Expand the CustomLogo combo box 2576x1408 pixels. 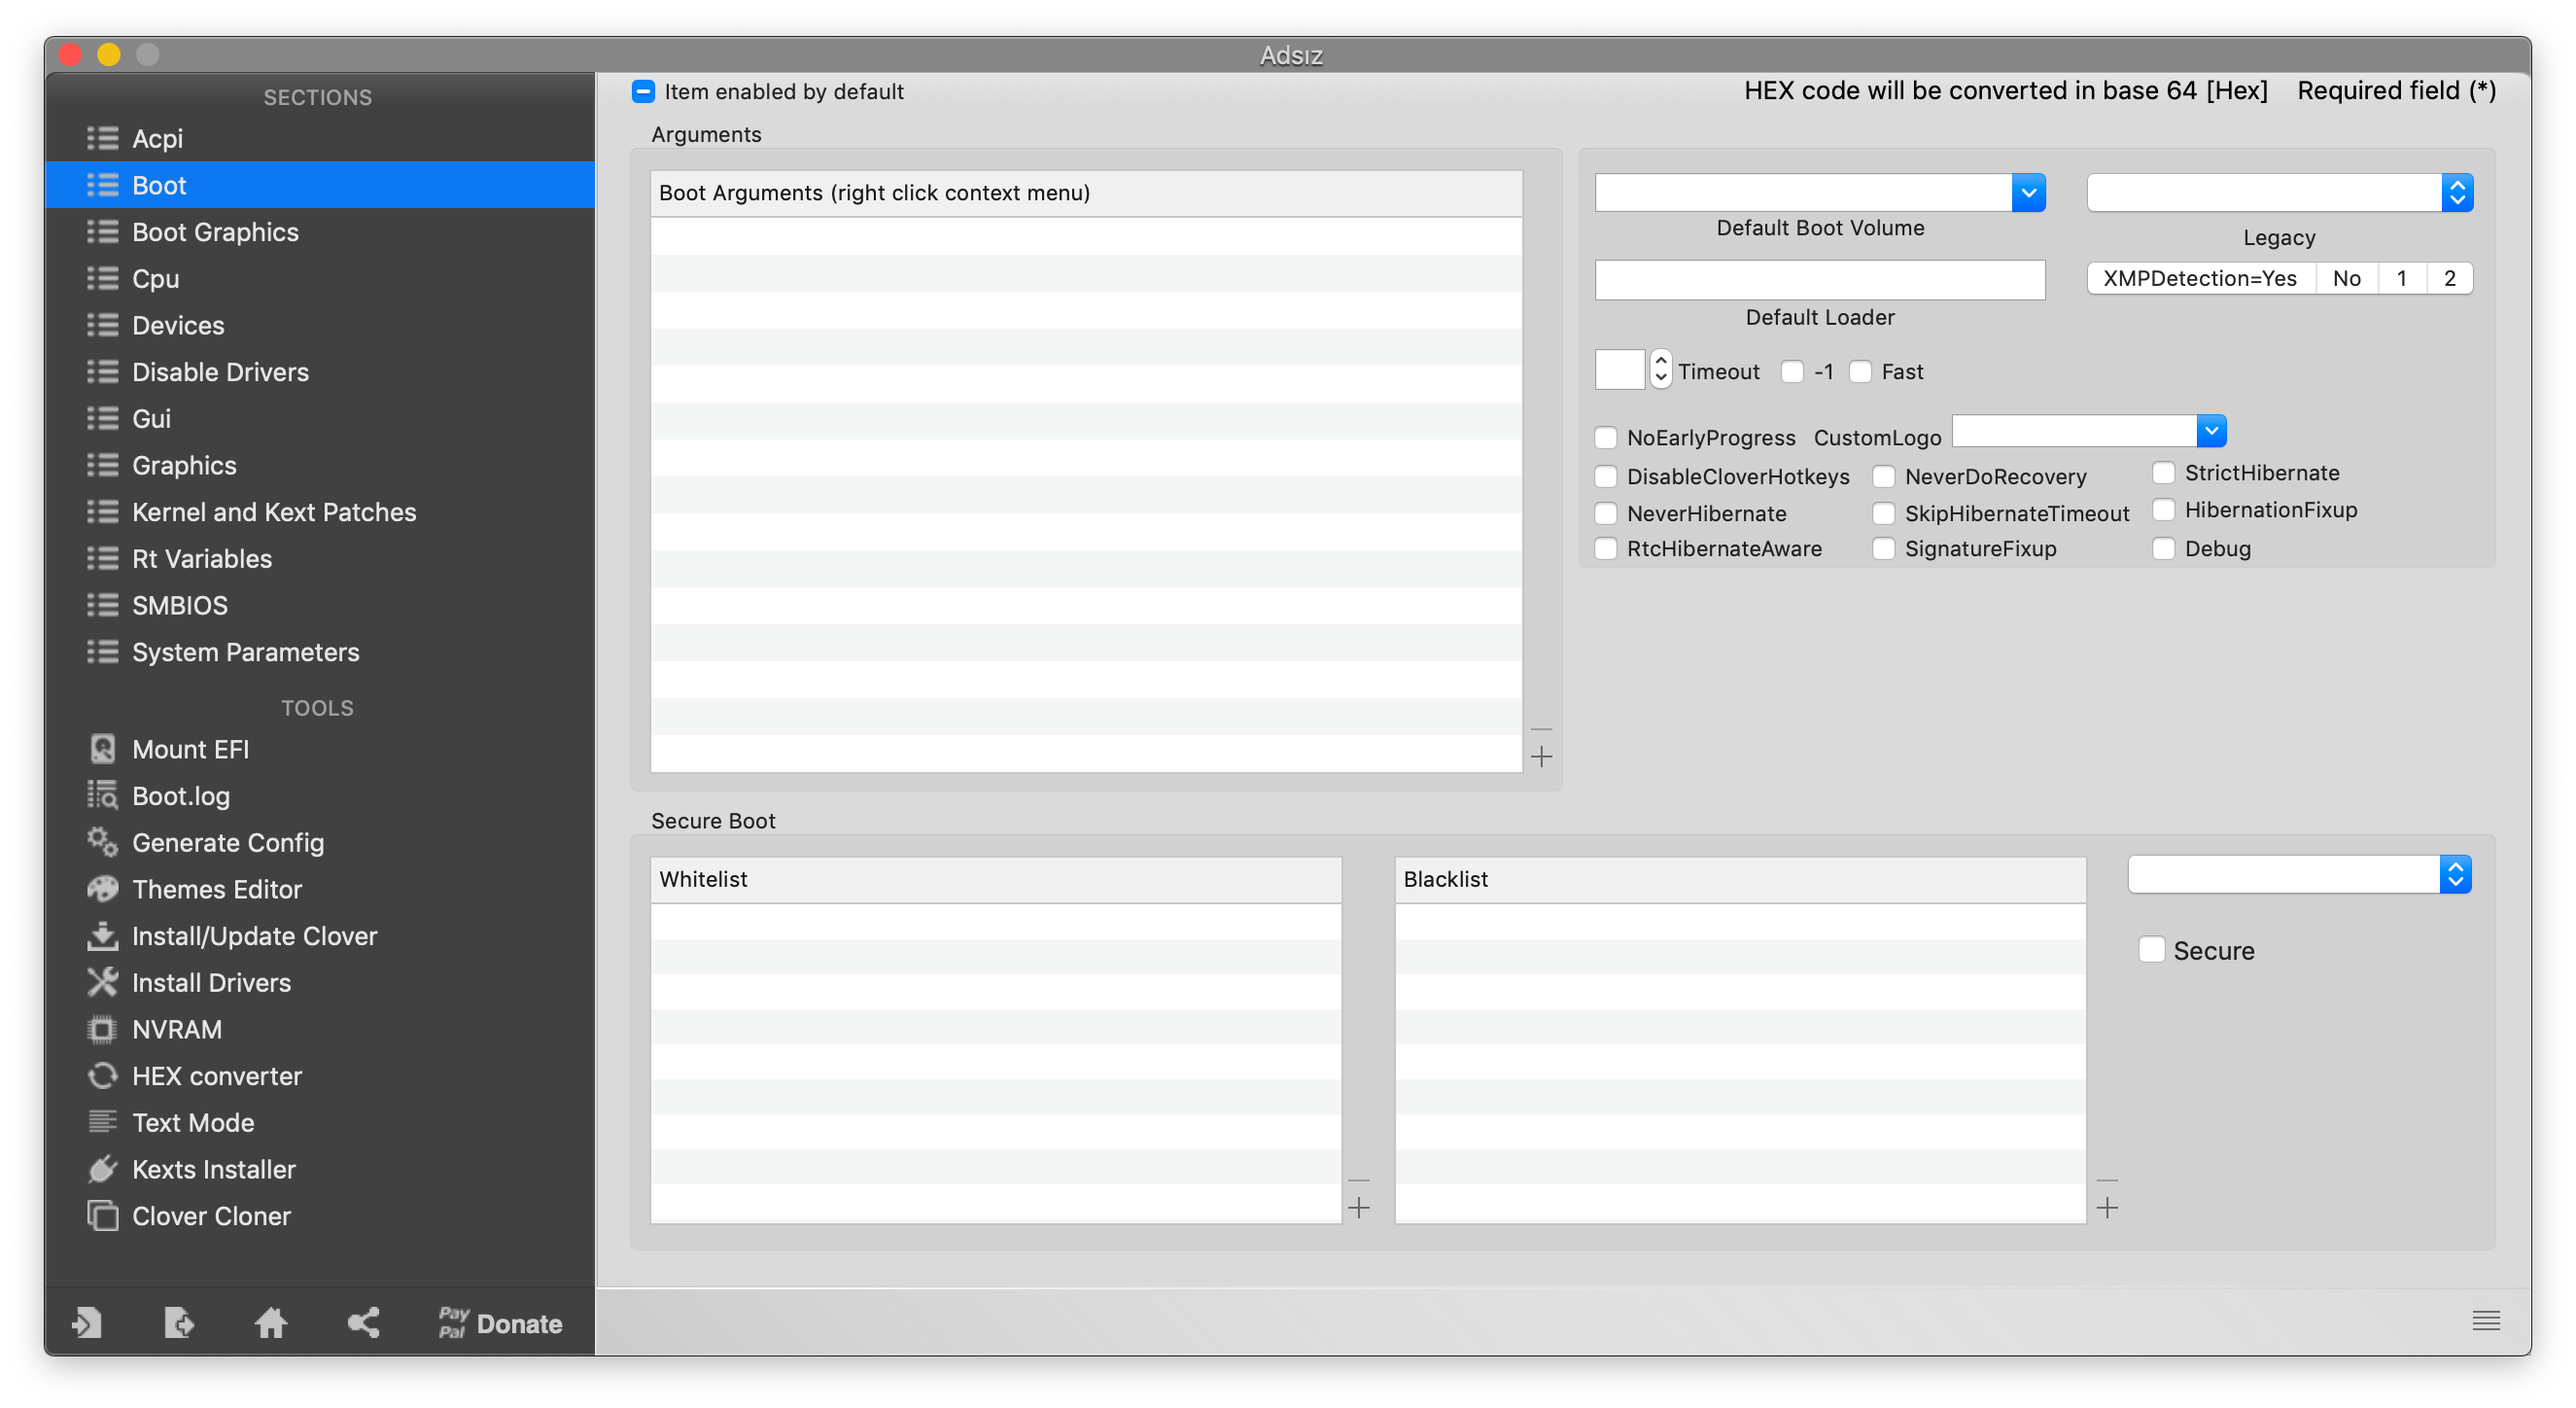[2211, 431]
